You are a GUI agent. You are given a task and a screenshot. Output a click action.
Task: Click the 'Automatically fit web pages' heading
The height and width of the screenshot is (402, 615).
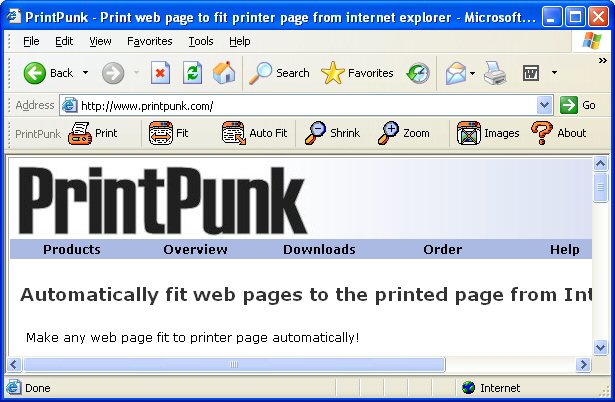306,295
